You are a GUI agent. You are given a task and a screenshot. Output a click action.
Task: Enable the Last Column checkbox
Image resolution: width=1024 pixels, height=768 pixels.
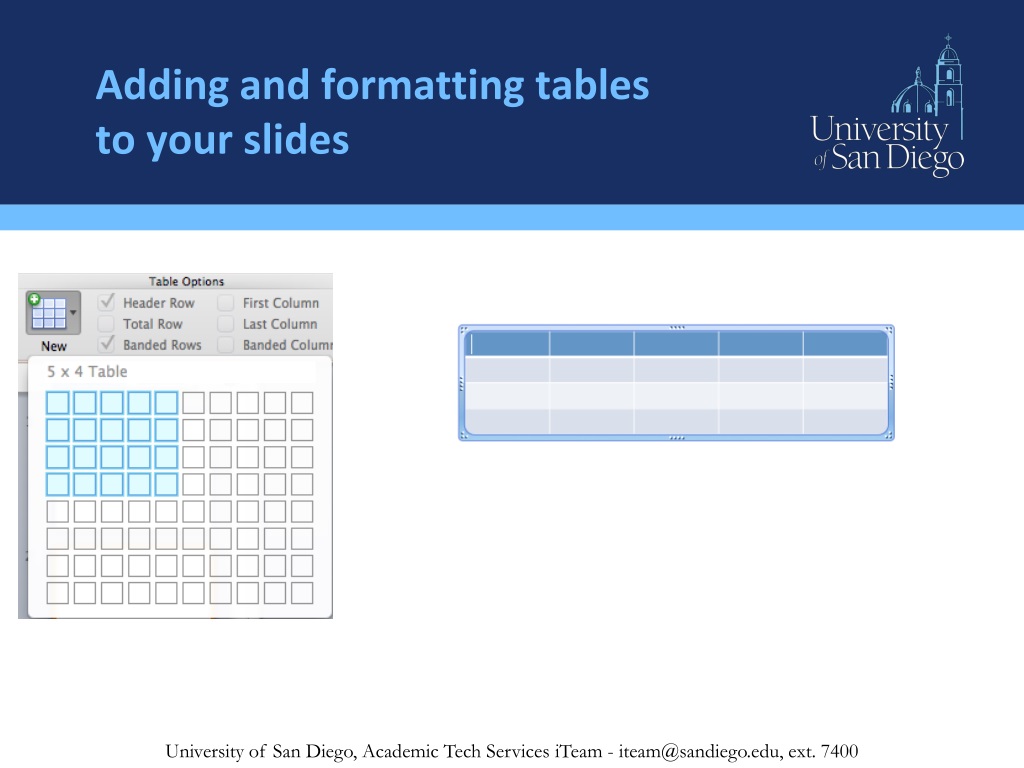[226, 324]
